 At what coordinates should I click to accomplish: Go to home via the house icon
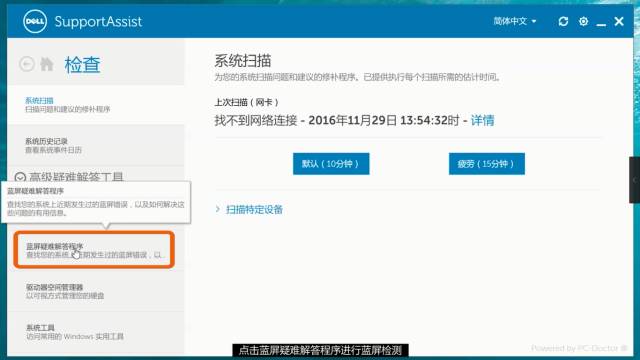click(47, 64)
